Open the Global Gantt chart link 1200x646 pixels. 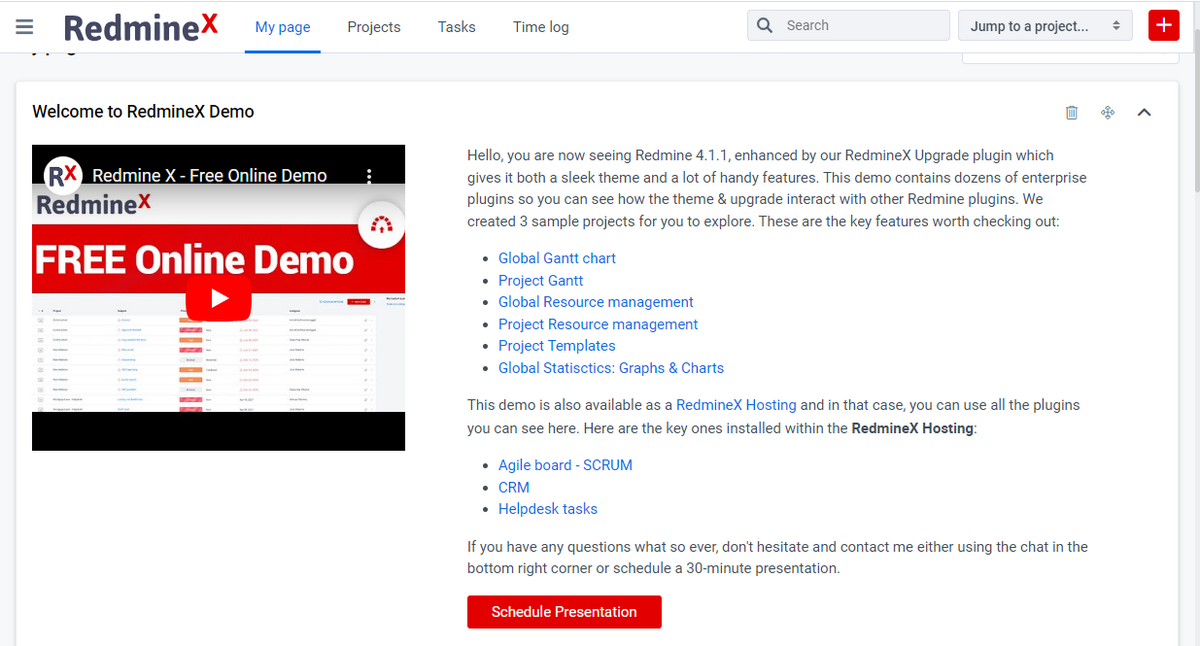pos(557,258)
